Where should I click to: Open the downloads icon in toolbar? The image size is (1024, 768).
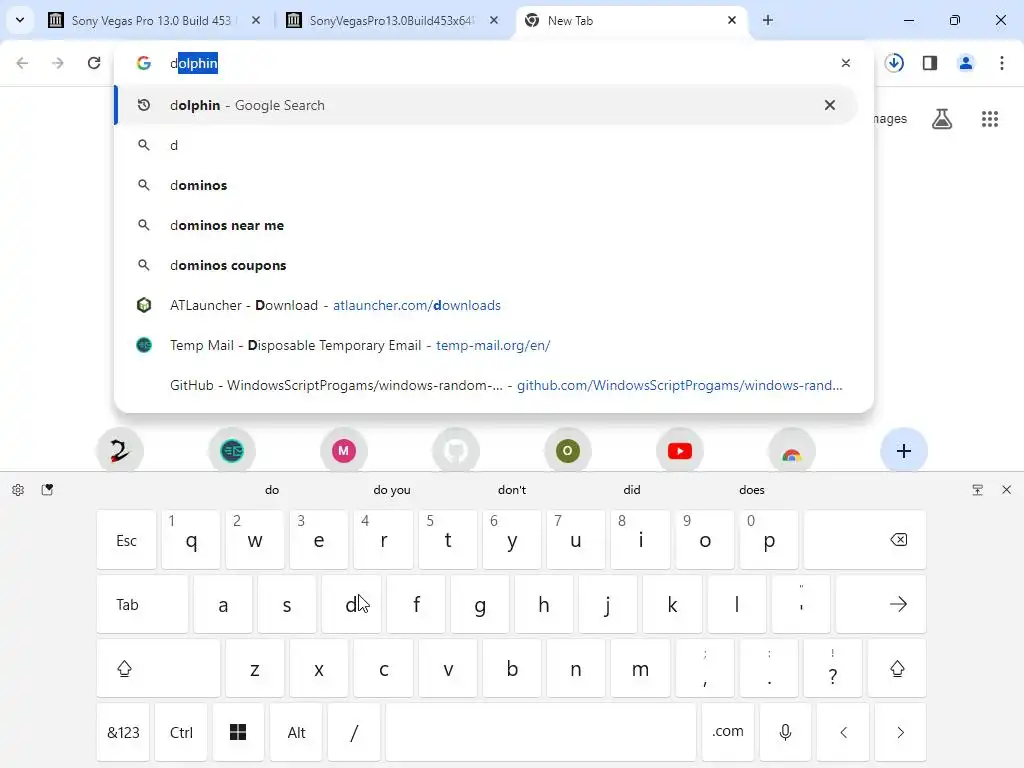click(894, 63)
